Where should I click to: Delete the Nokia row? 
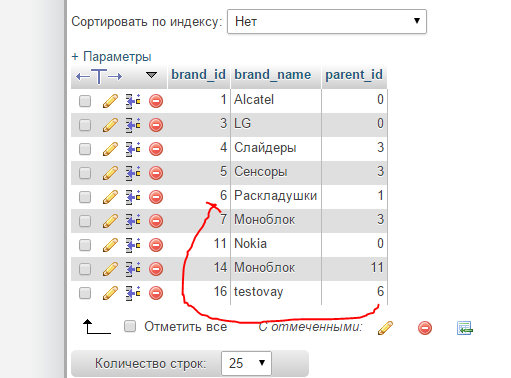click(x=156, y=245)
